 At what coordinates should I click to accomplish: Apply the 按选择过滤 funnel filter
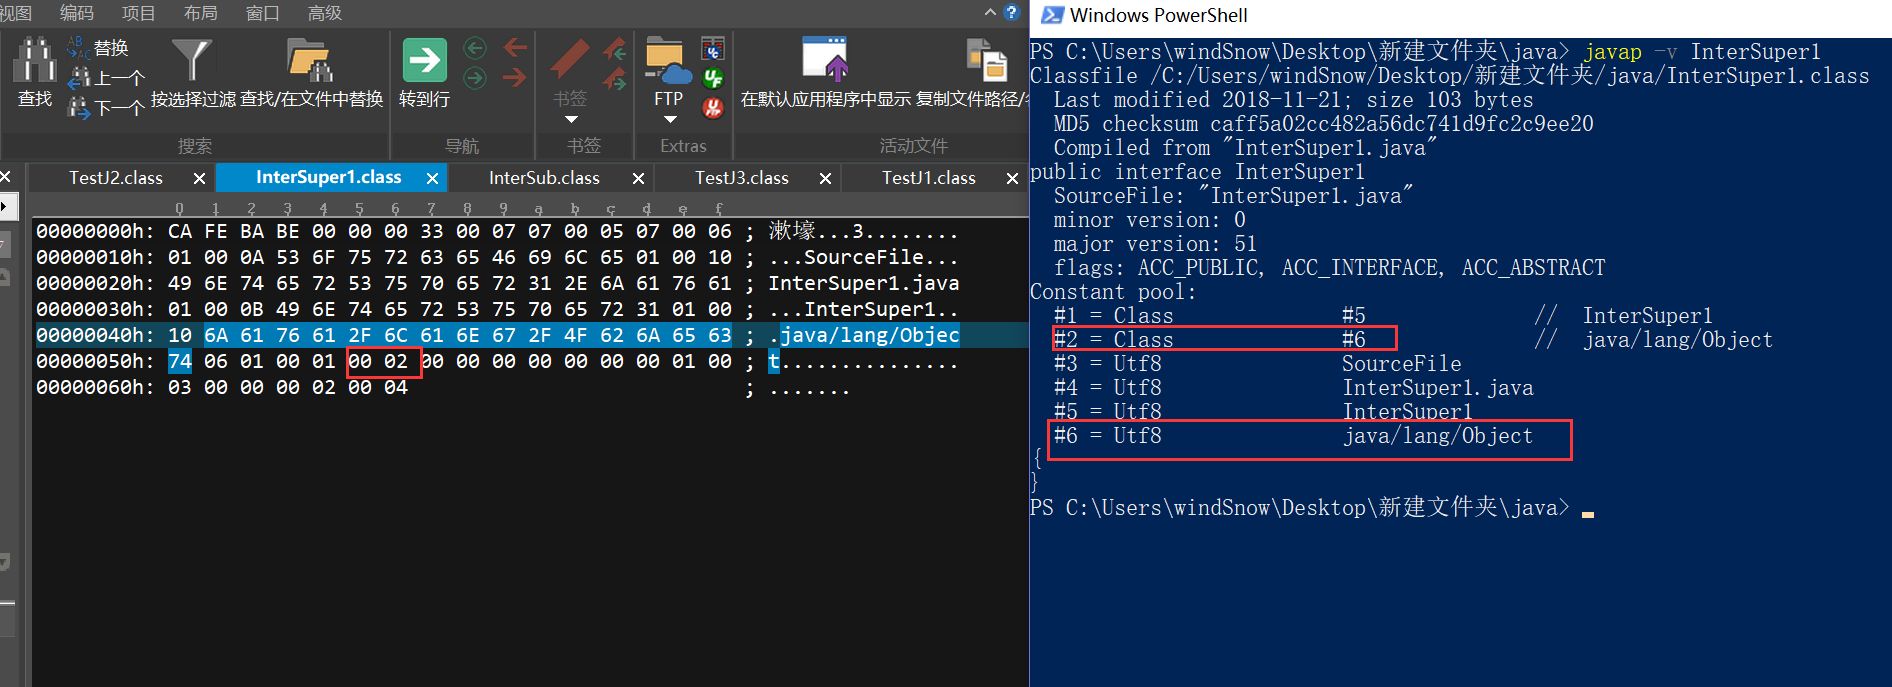193,72
